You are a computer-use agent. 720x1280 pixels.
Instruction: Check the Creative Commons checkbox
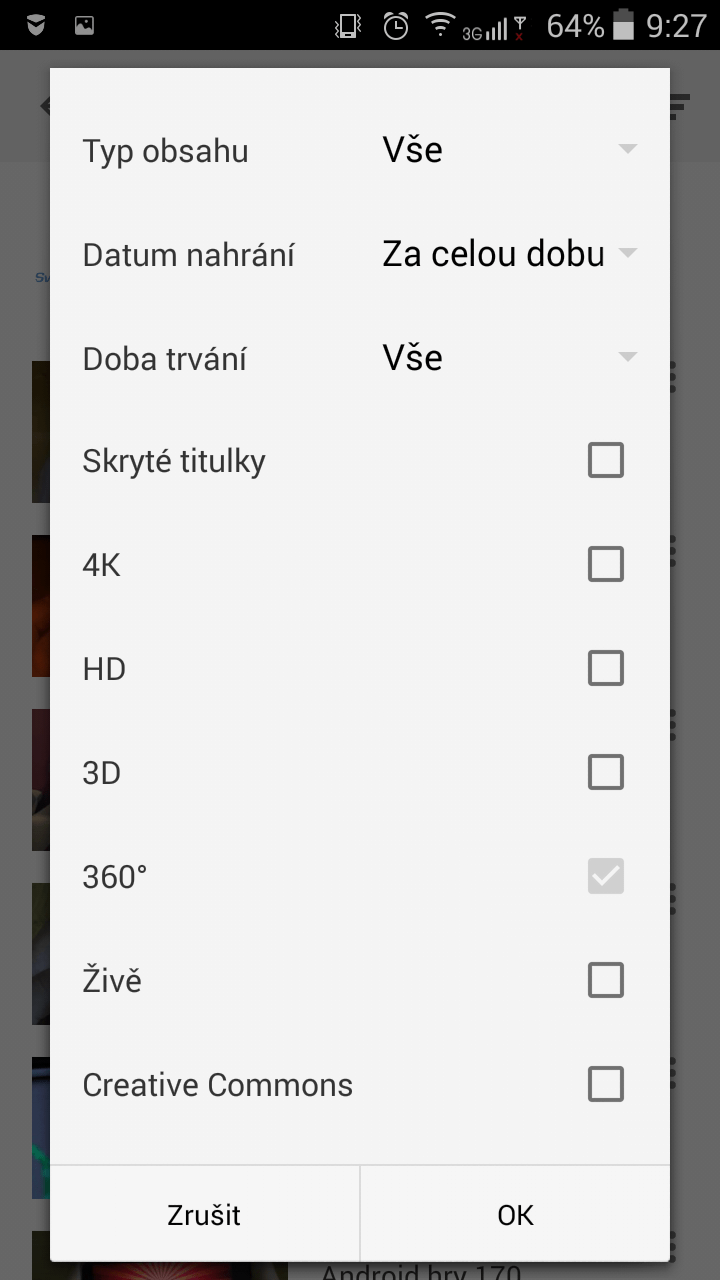(x=606, y=1085)
